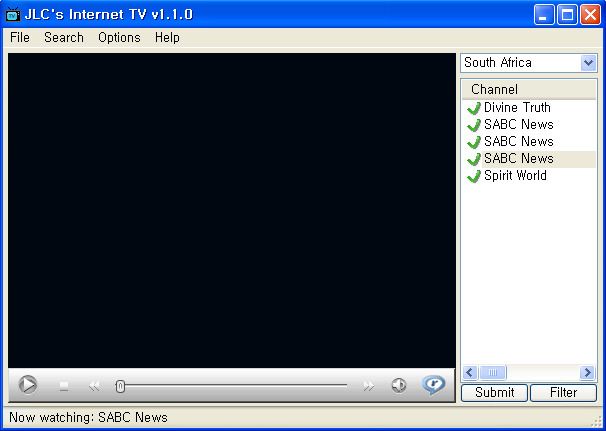Click the green checkmark beside Spirit World

(x=474, y=176)
